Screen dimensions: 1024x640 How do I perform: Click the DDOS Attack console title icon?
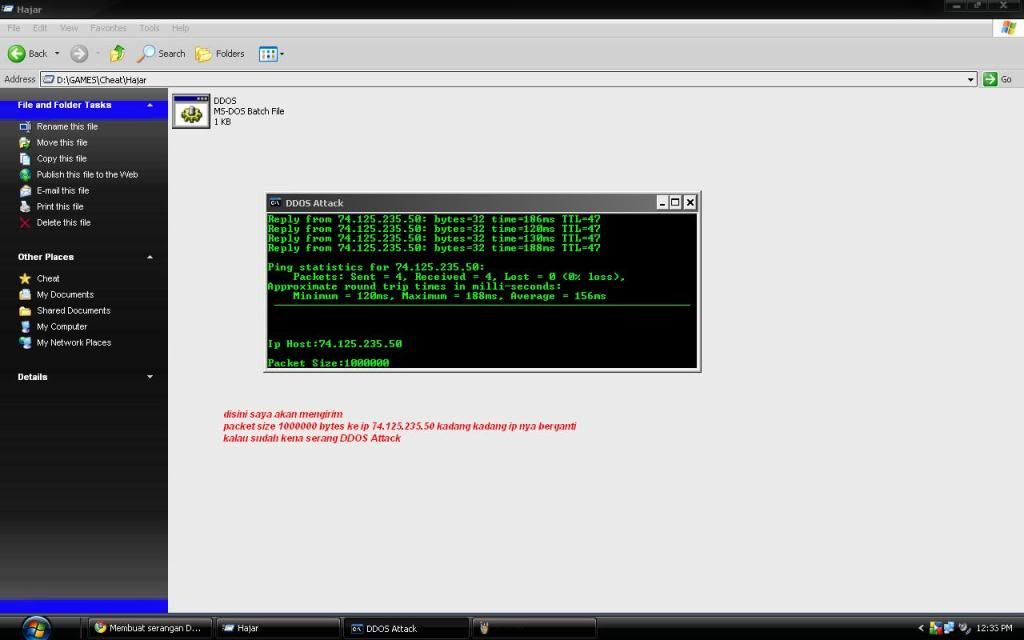[x=275, y=202]
